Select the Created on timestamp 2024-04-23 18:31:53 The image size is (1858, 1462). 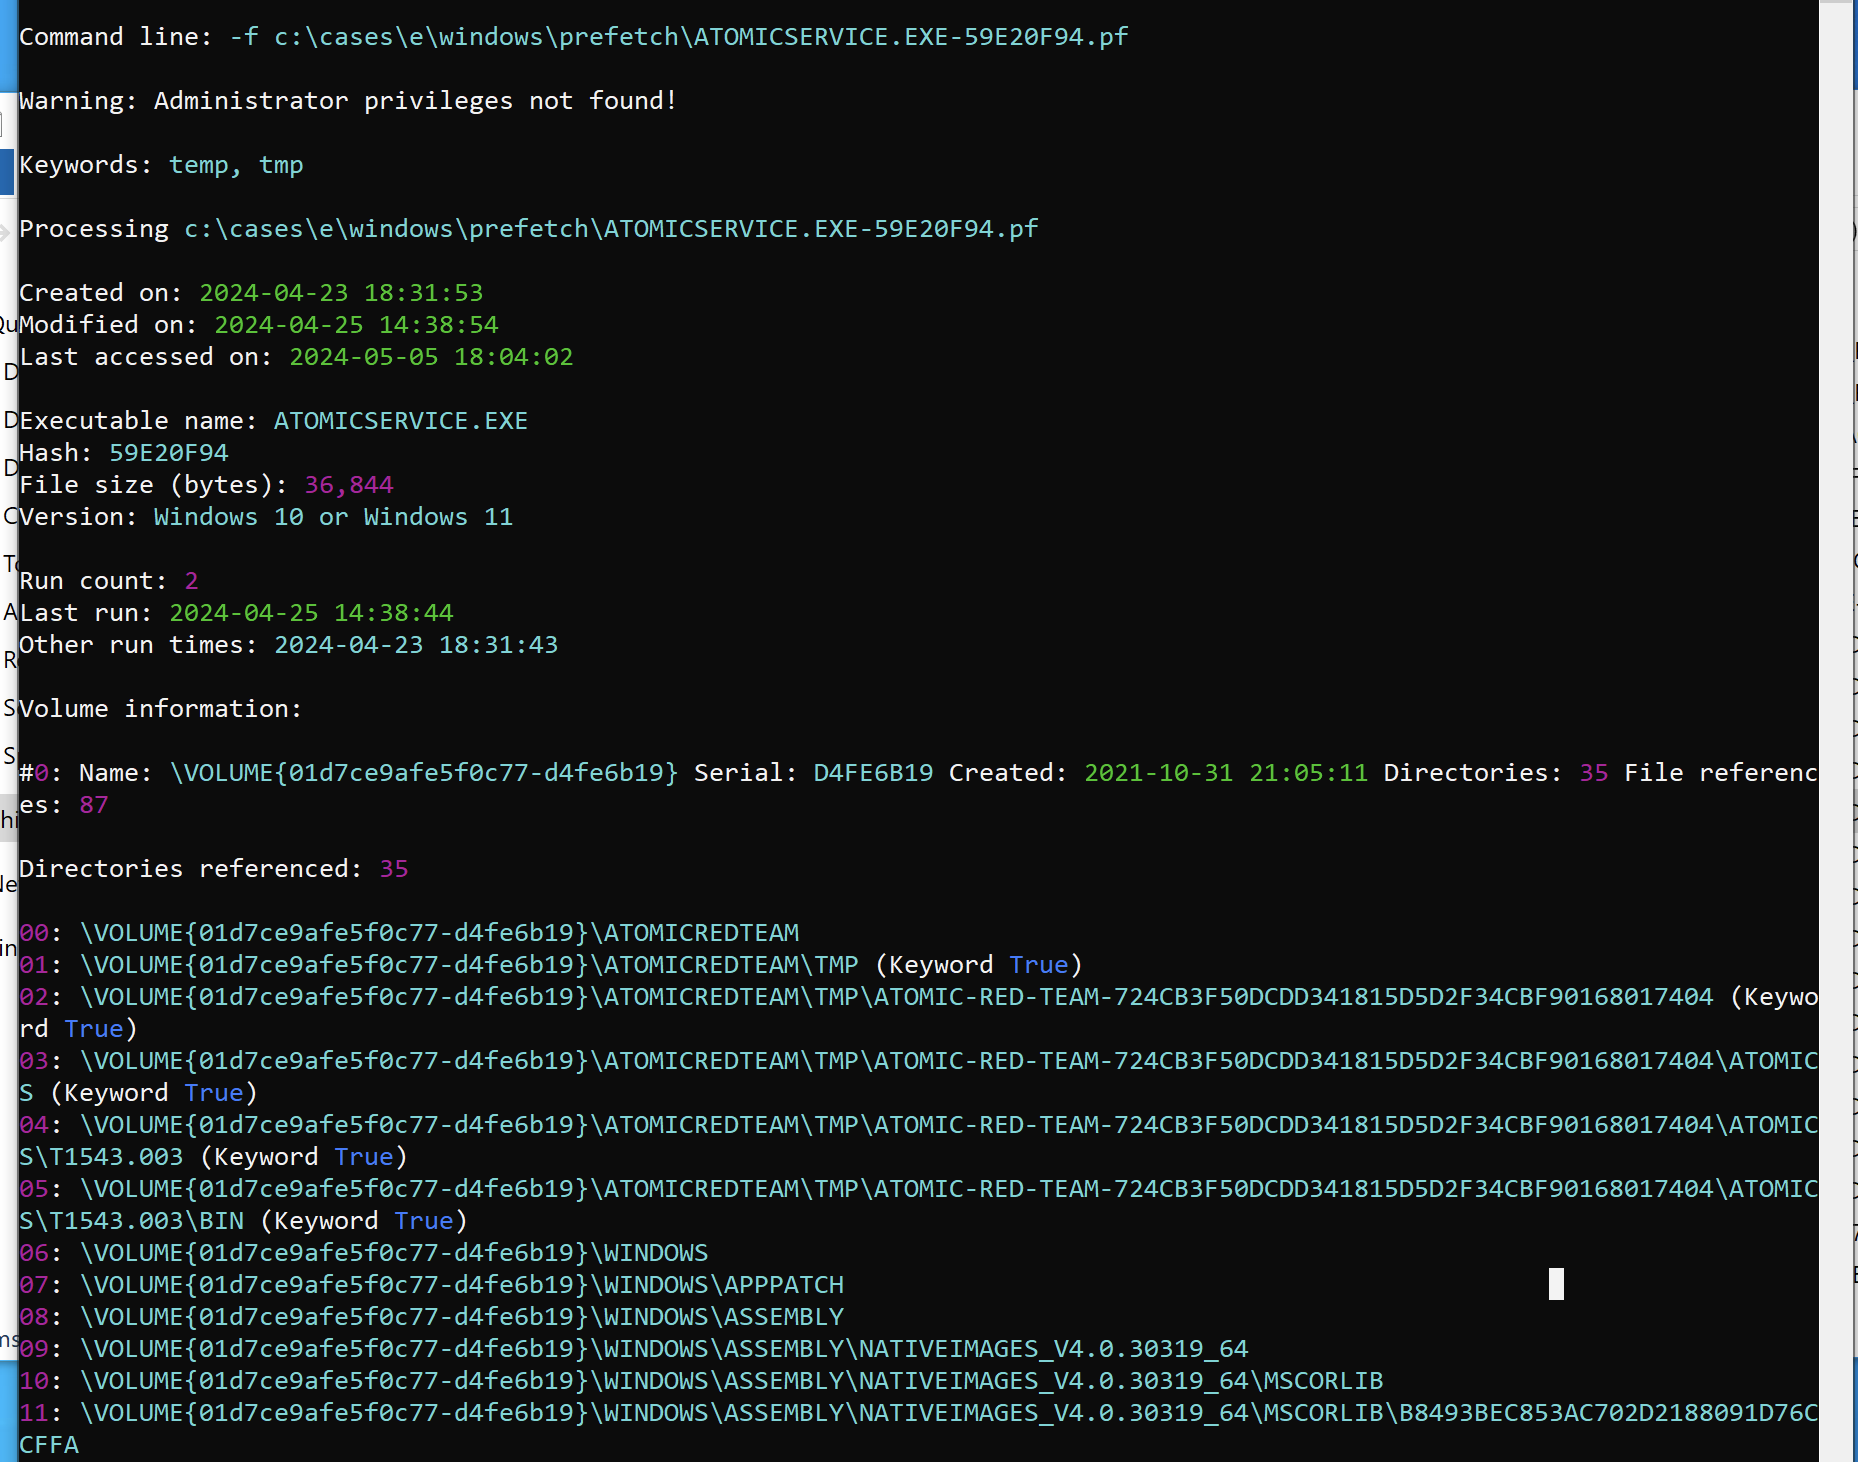341,293
